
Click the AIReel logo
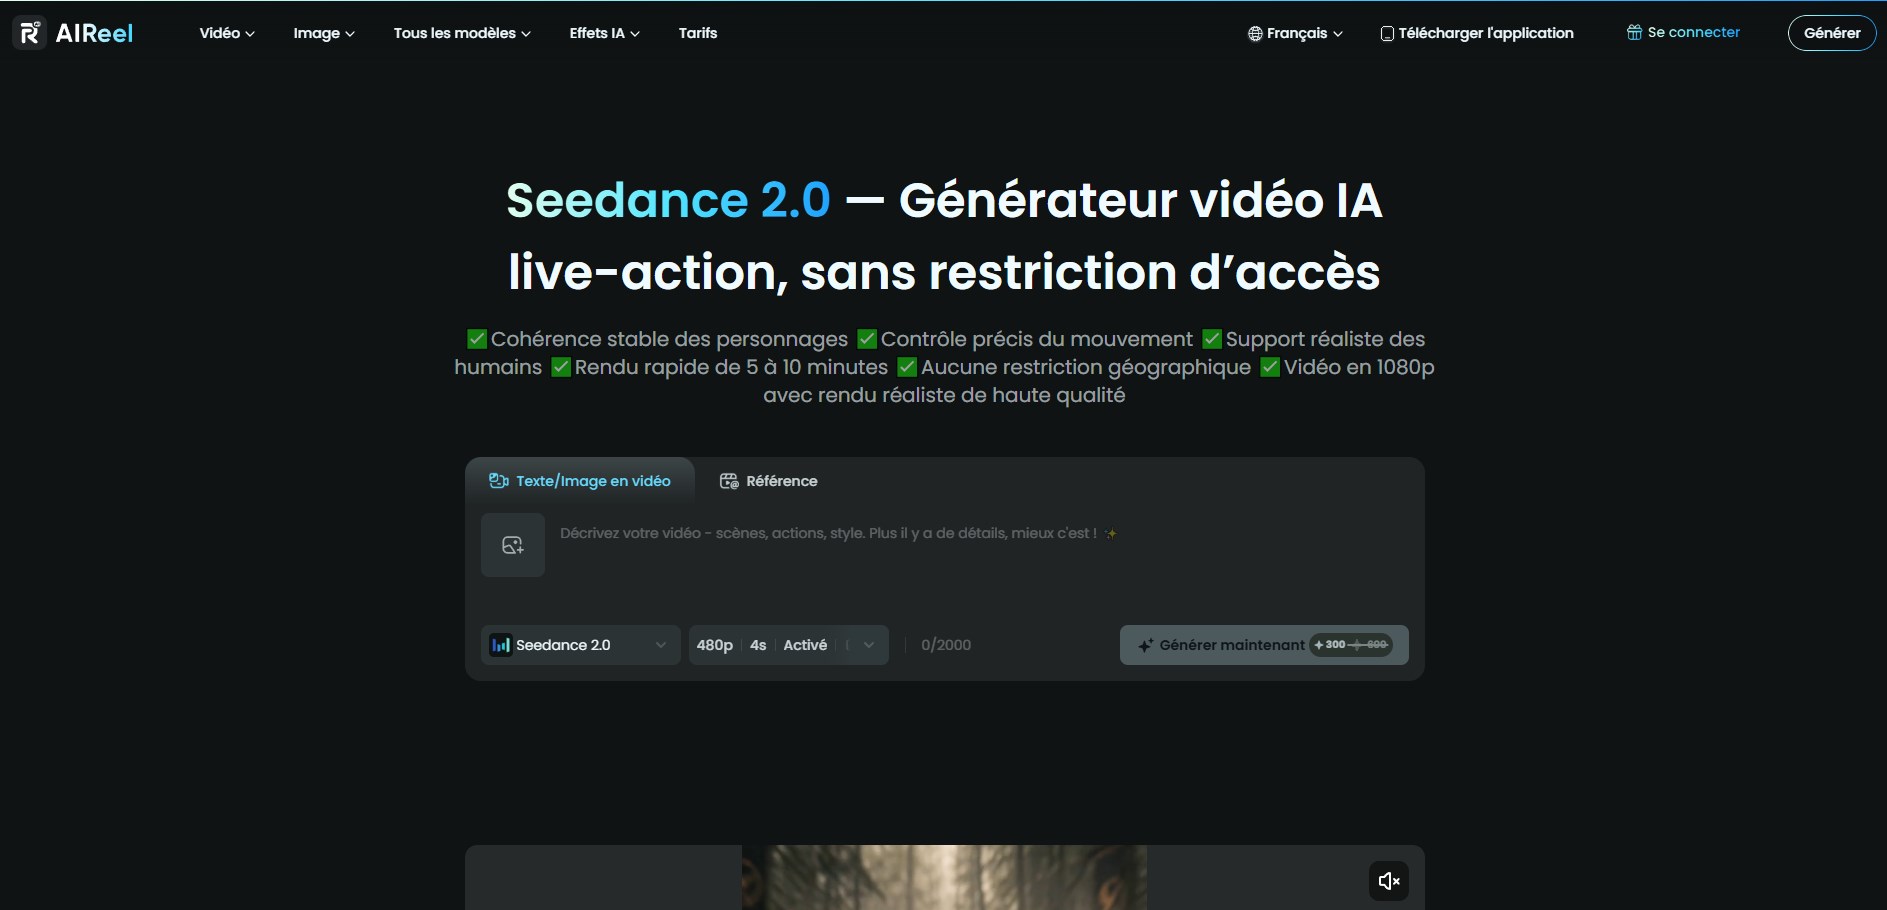coord(73,33)
